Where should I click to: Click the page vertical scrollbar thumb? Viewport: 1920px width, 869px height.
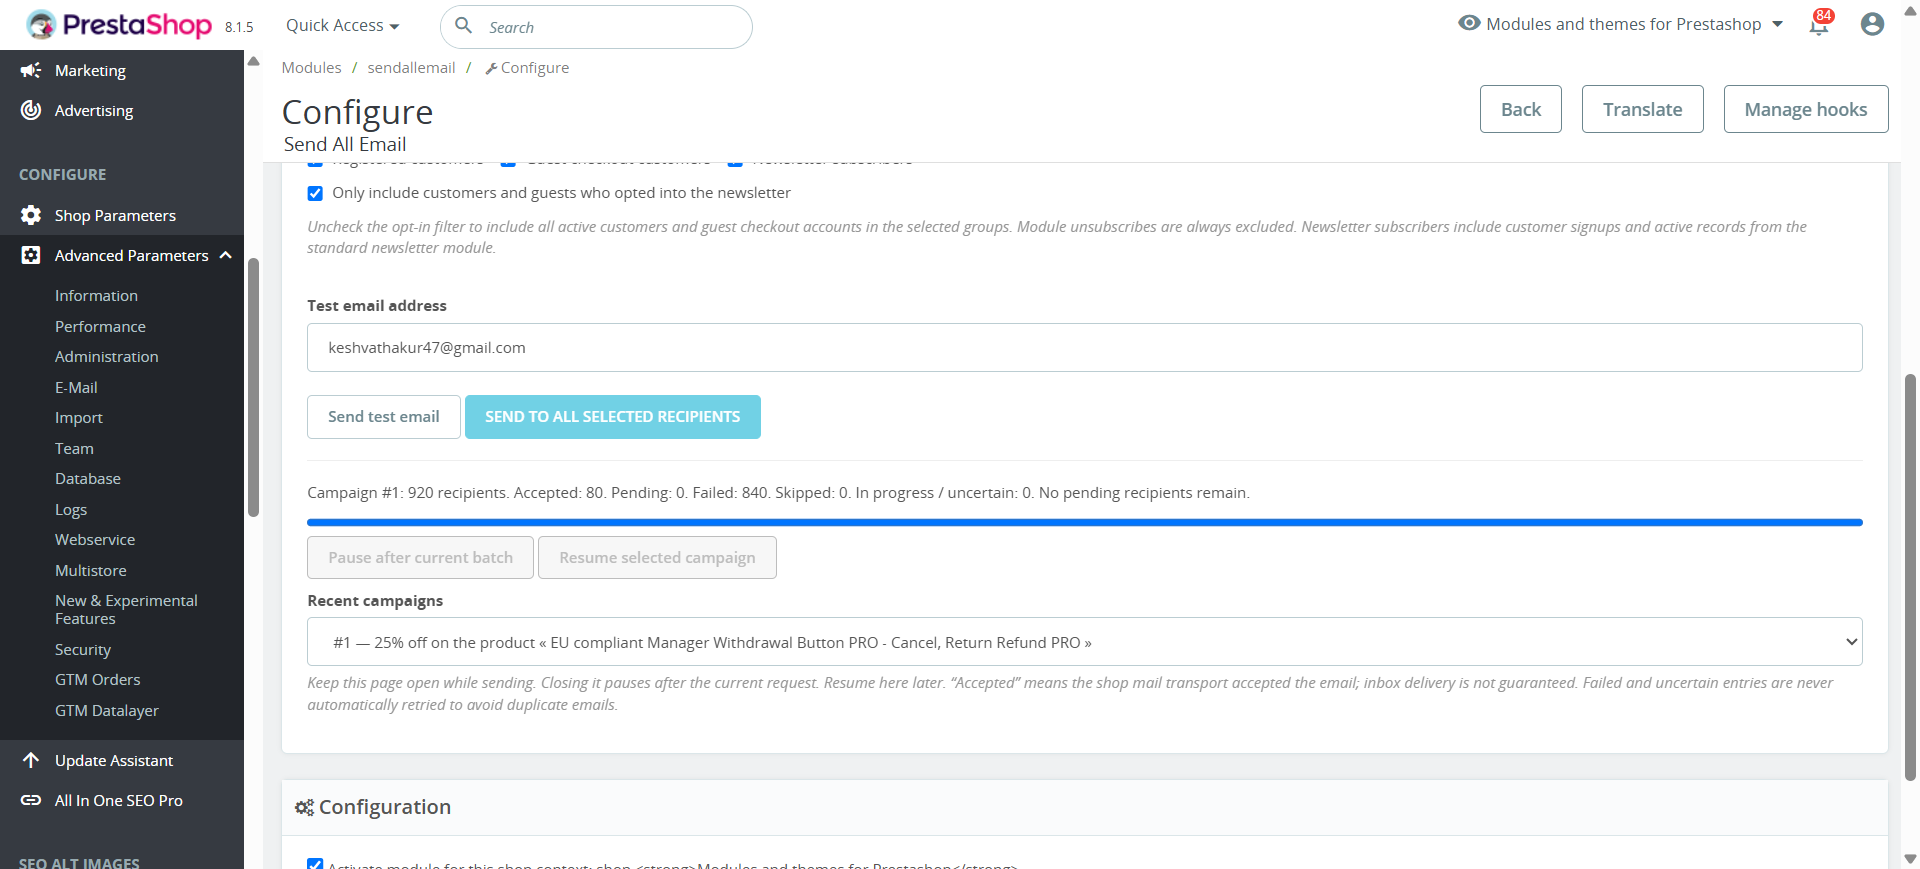point(1911,577)
